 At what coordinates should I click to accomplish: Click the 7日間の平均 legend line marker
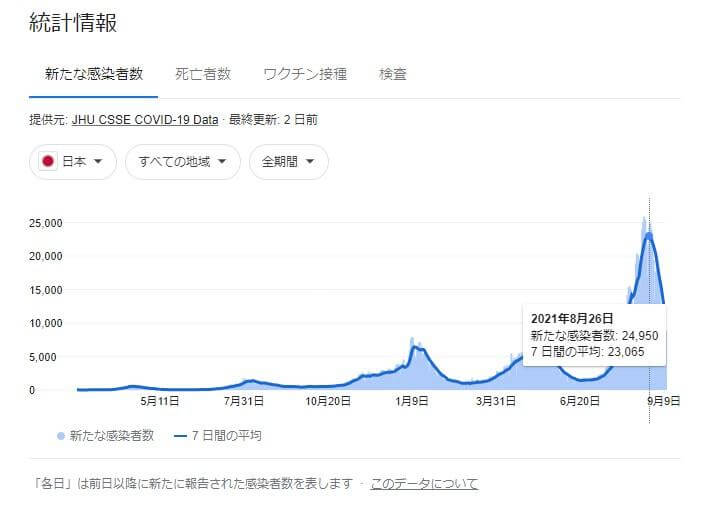tap(180, 436)
